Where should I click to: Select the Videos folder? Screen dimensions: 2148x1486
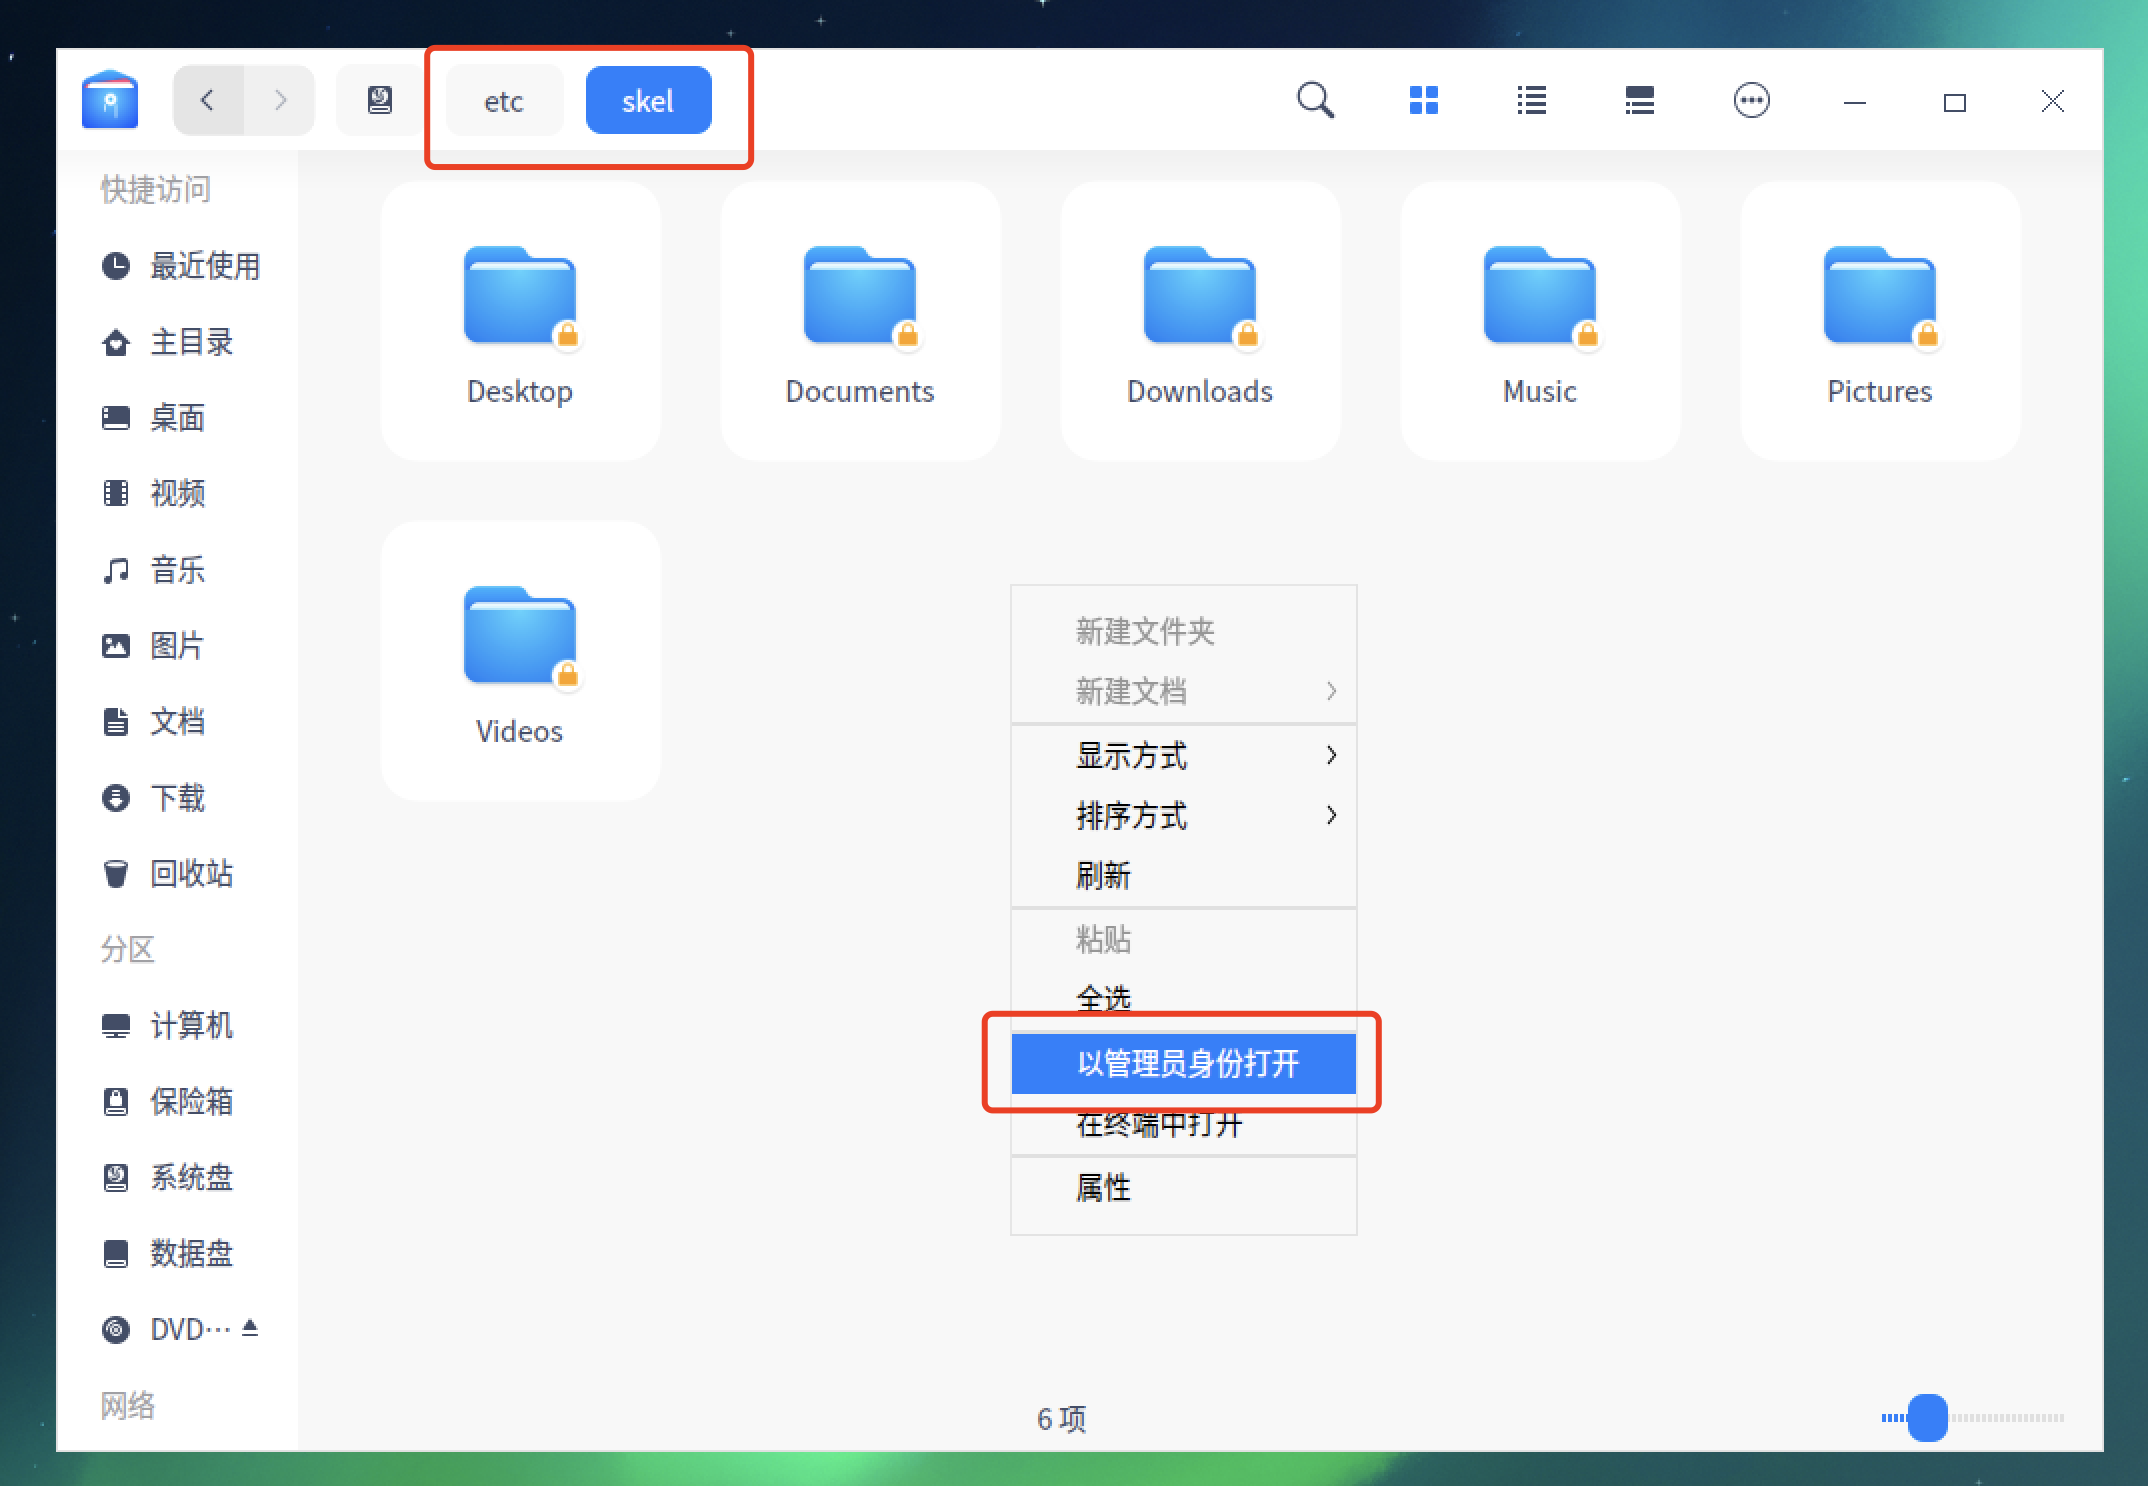520,661
